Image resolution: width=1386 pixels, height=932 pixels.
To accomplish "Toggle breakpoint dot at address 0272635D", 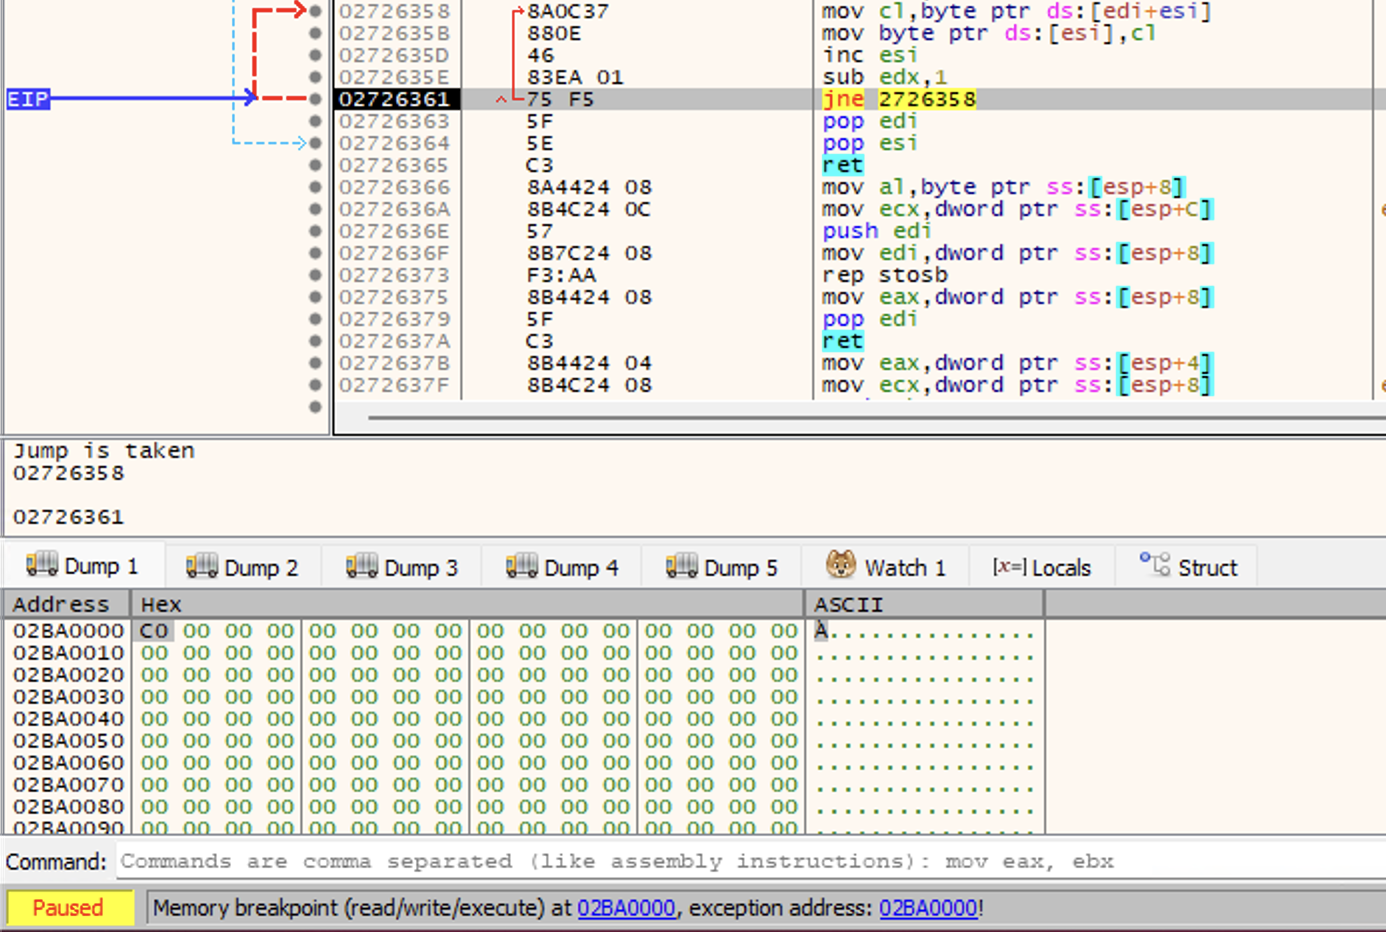I will click(315, 55).
